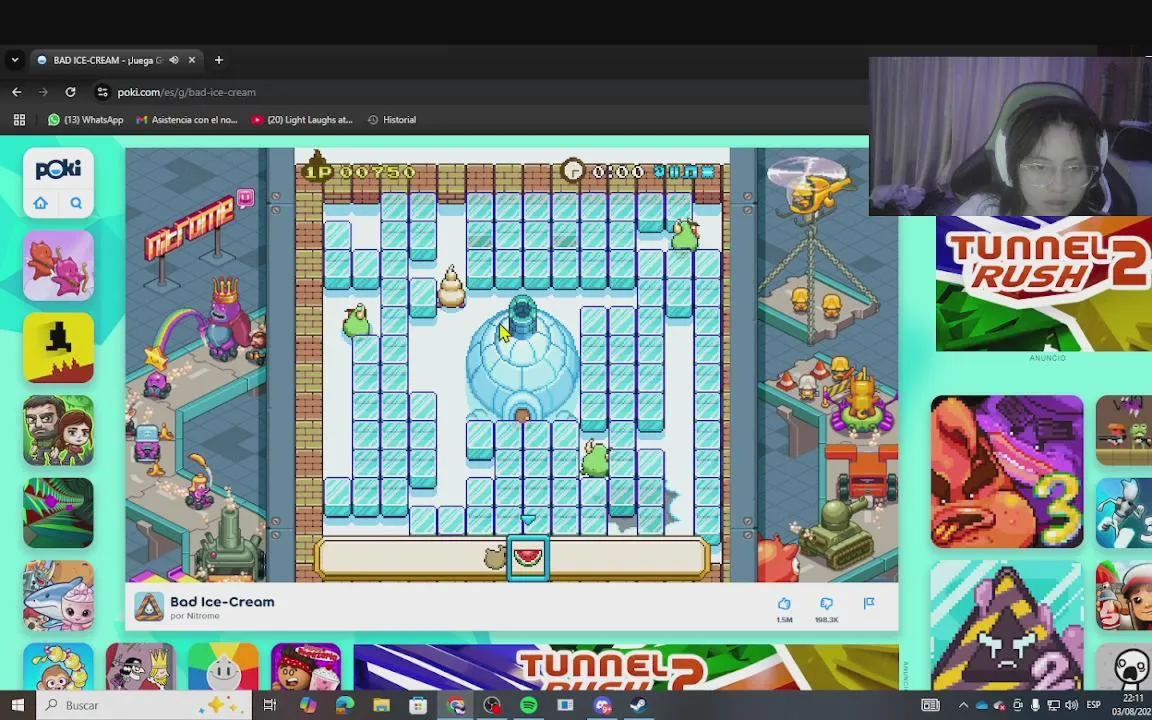Open the man and woman characters game
The image size is (1152, 720).
(x=58, y=431)
